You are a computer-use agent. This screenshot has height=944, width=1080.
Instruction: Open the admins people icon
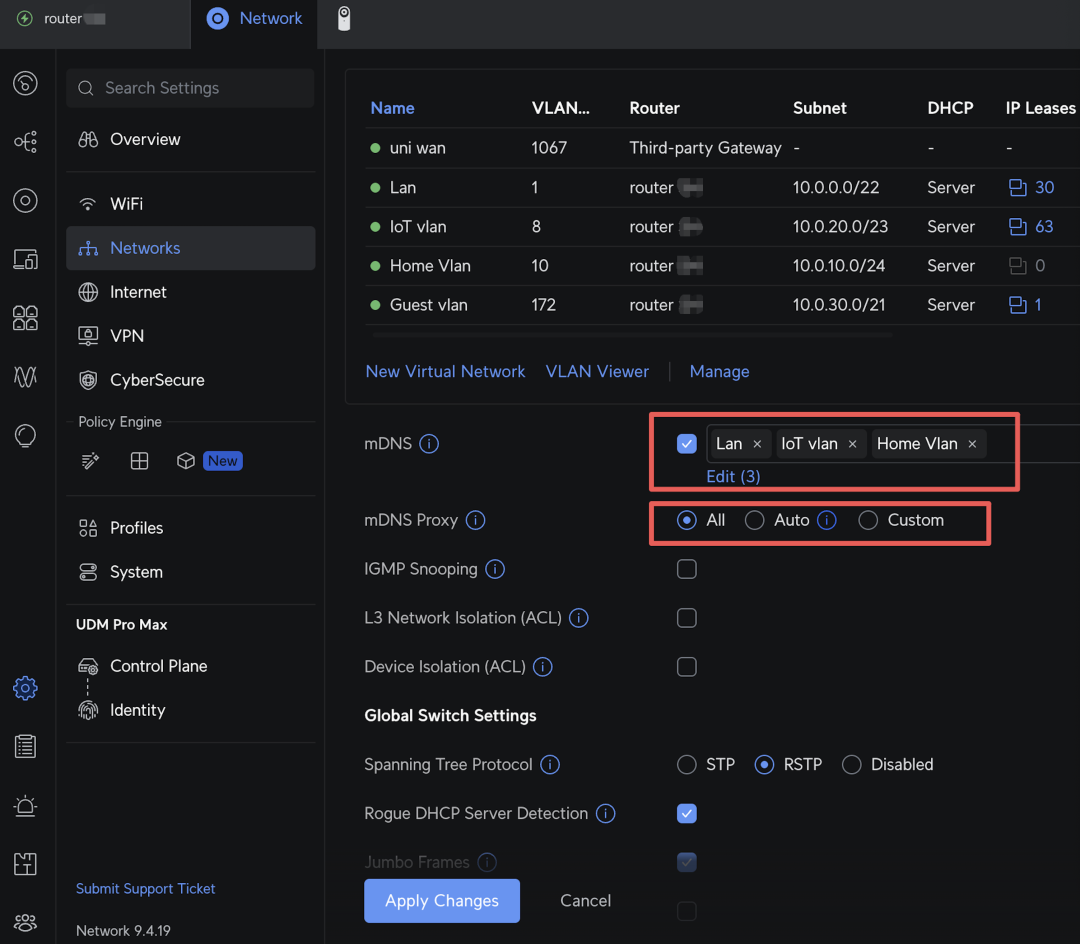click(x=25, y=922)
